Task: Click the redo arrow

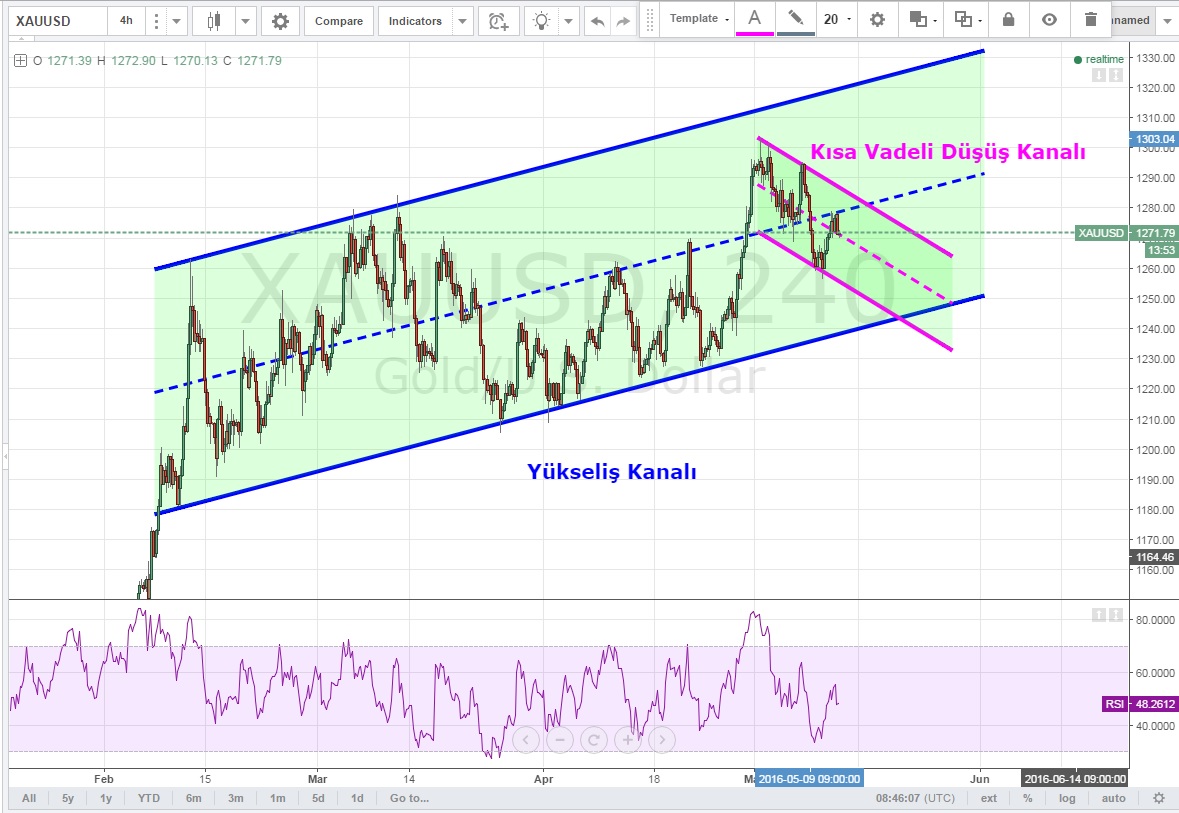Action: click(x=624, y=21)
